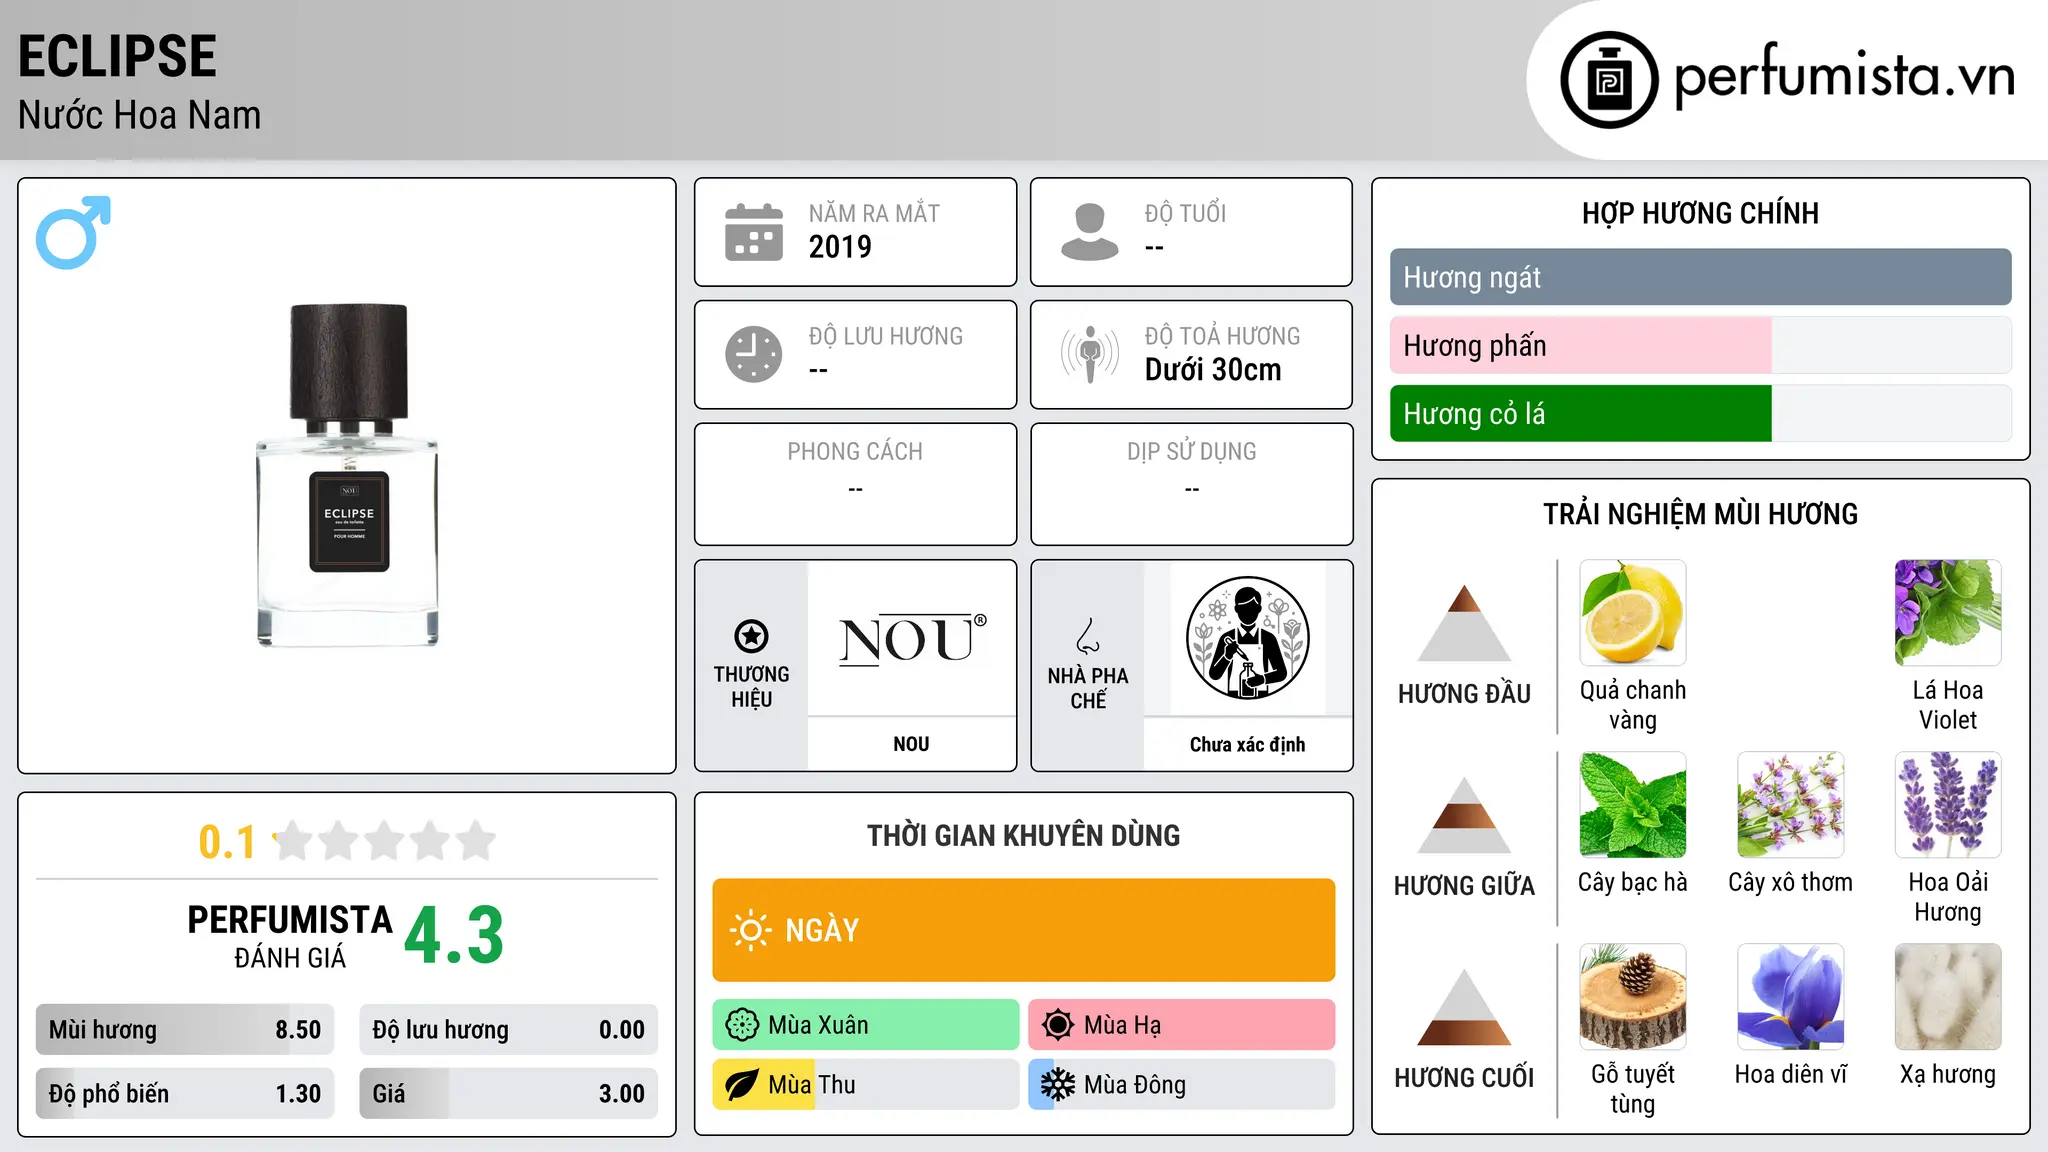Click the Giá 3.00 score bar
The height and width of the screenshot is (1152, 2048).
coord(509,1093)
